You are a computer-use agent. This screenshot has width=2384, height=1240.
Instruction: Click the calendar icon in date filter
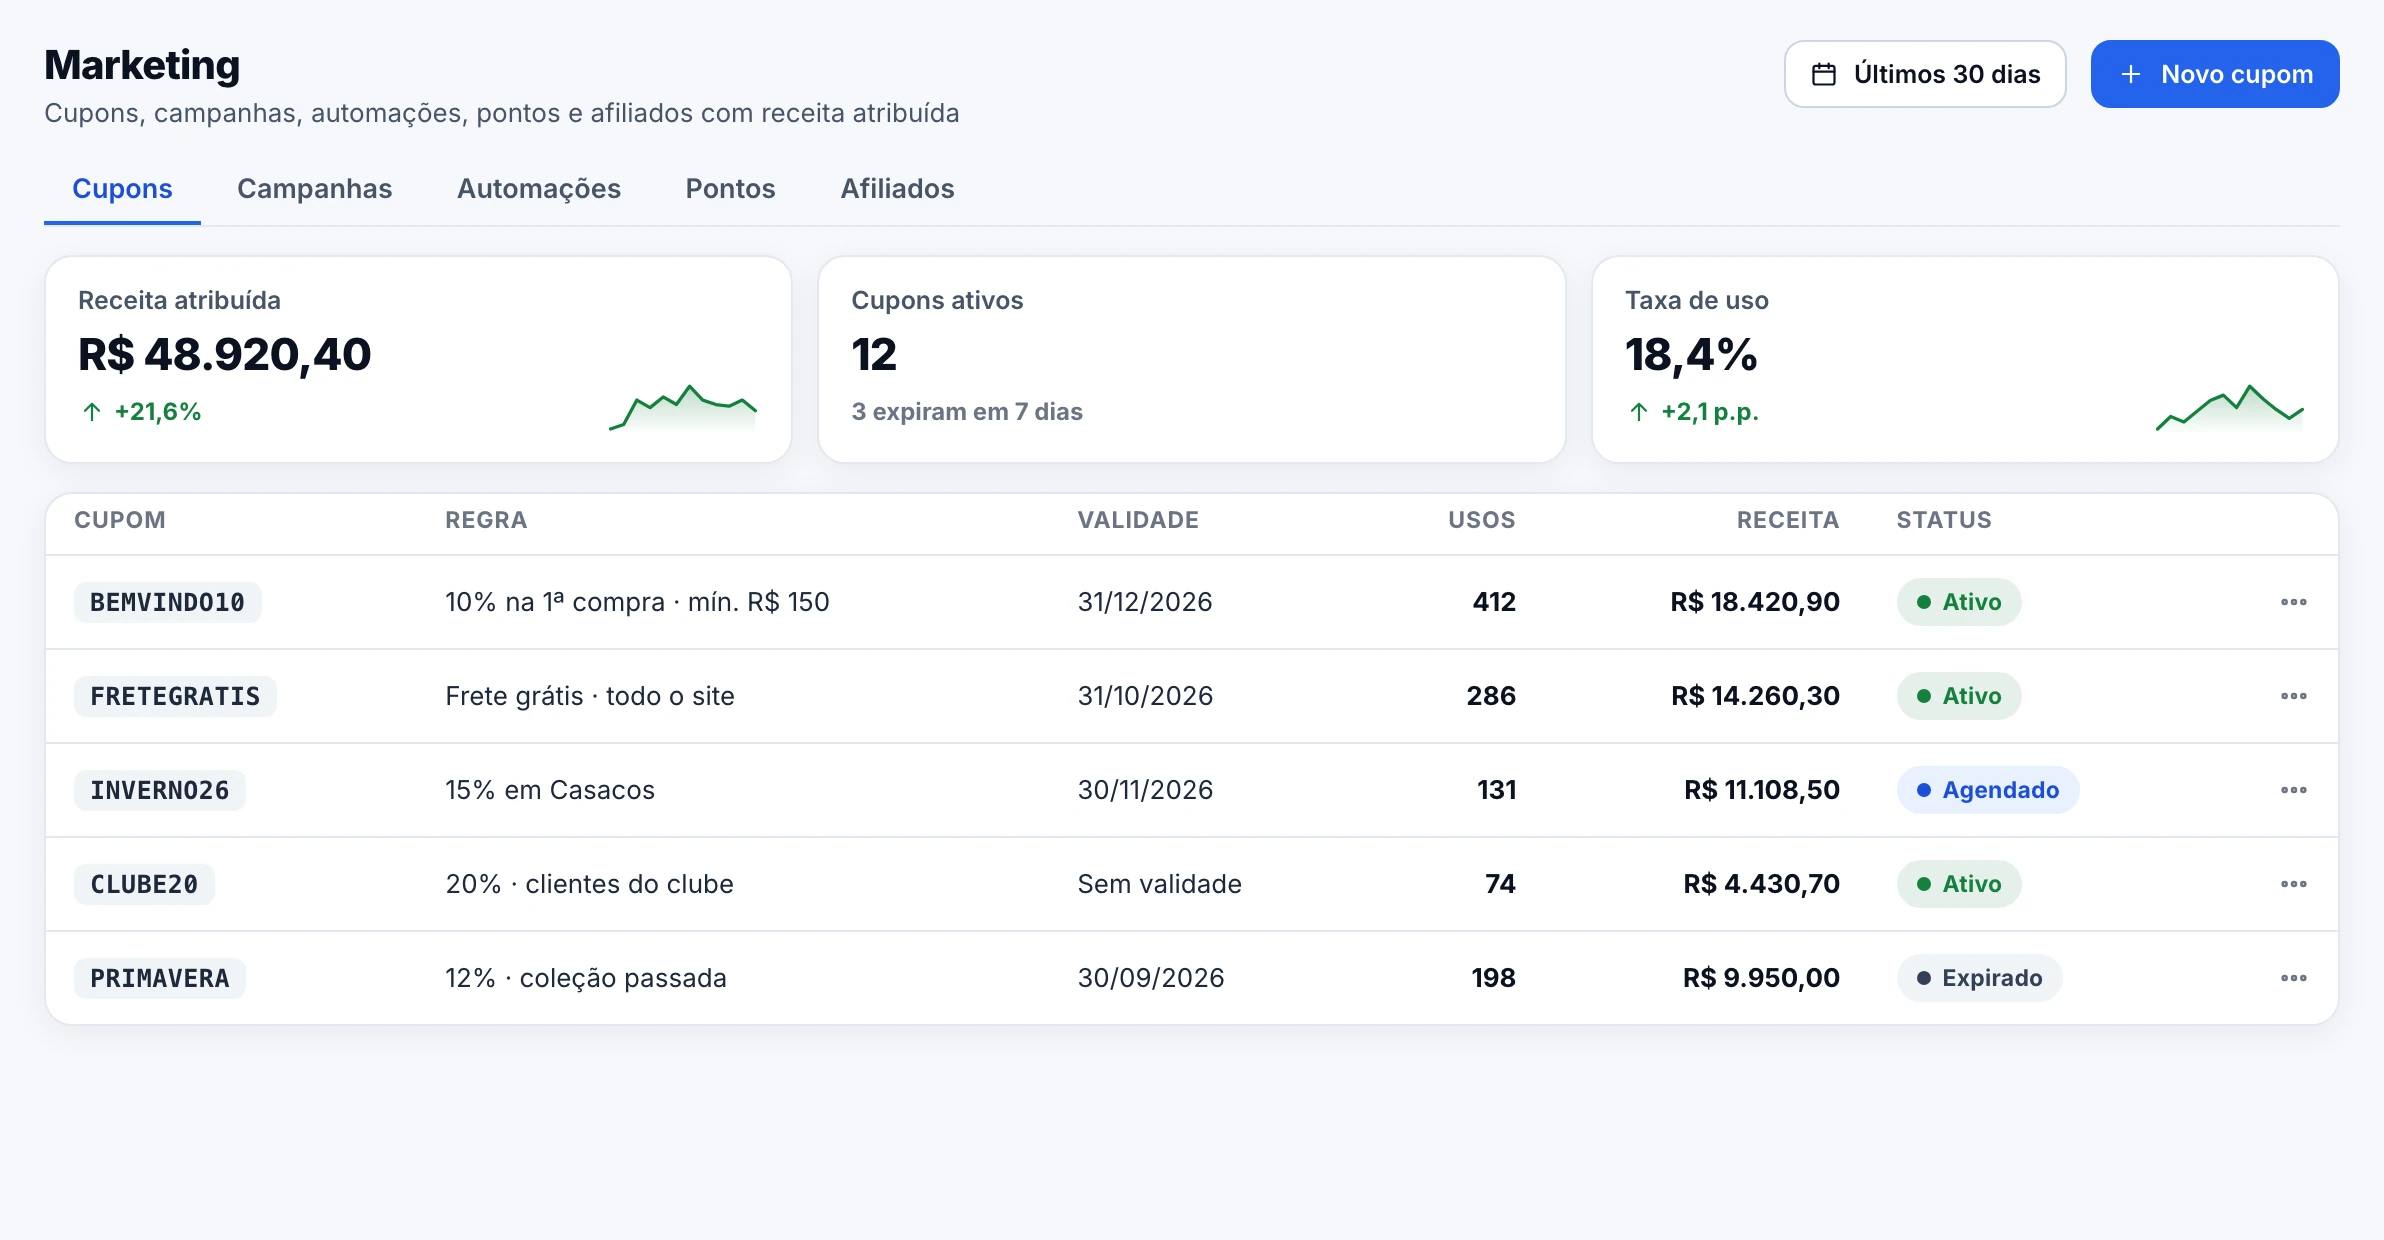(x=1824, y=74)
